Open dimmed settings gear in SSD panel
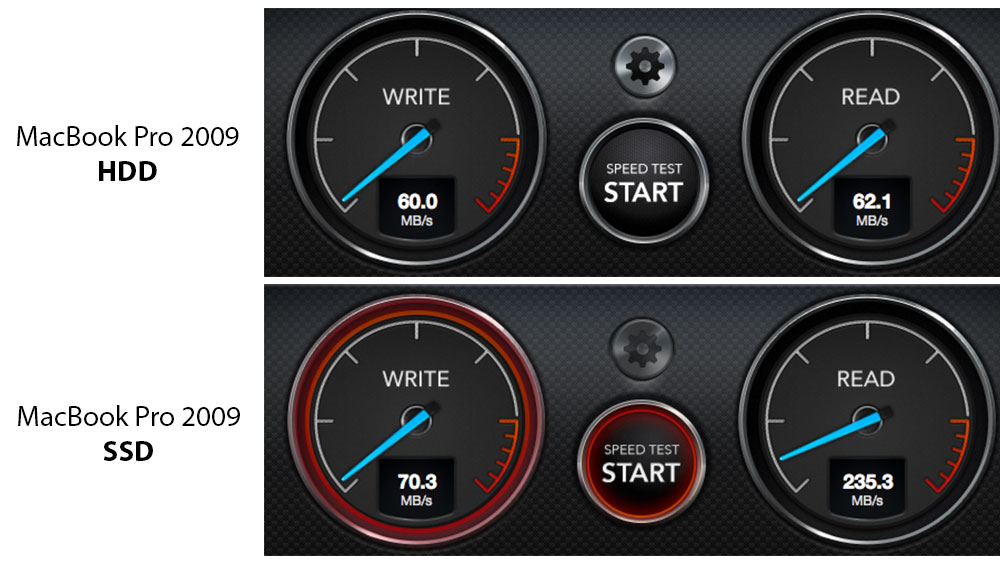This screenshot has height=563, width=1000. 642,349
